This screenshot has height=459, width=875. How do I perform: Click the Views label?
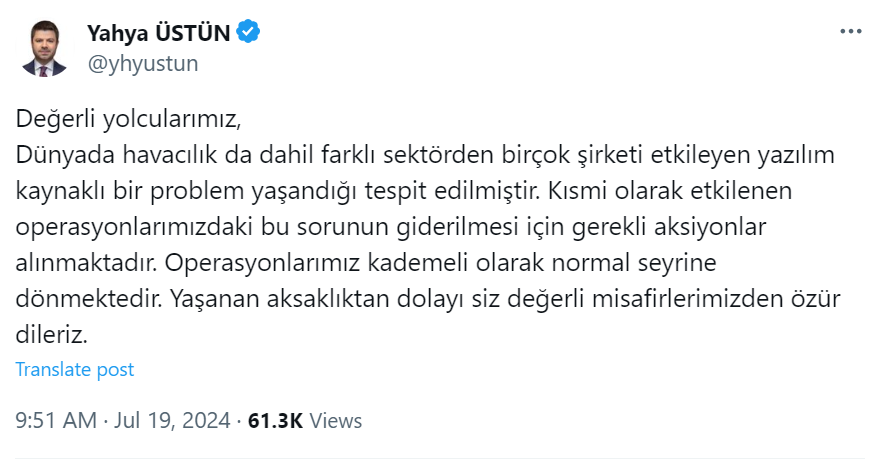point(336,420)
